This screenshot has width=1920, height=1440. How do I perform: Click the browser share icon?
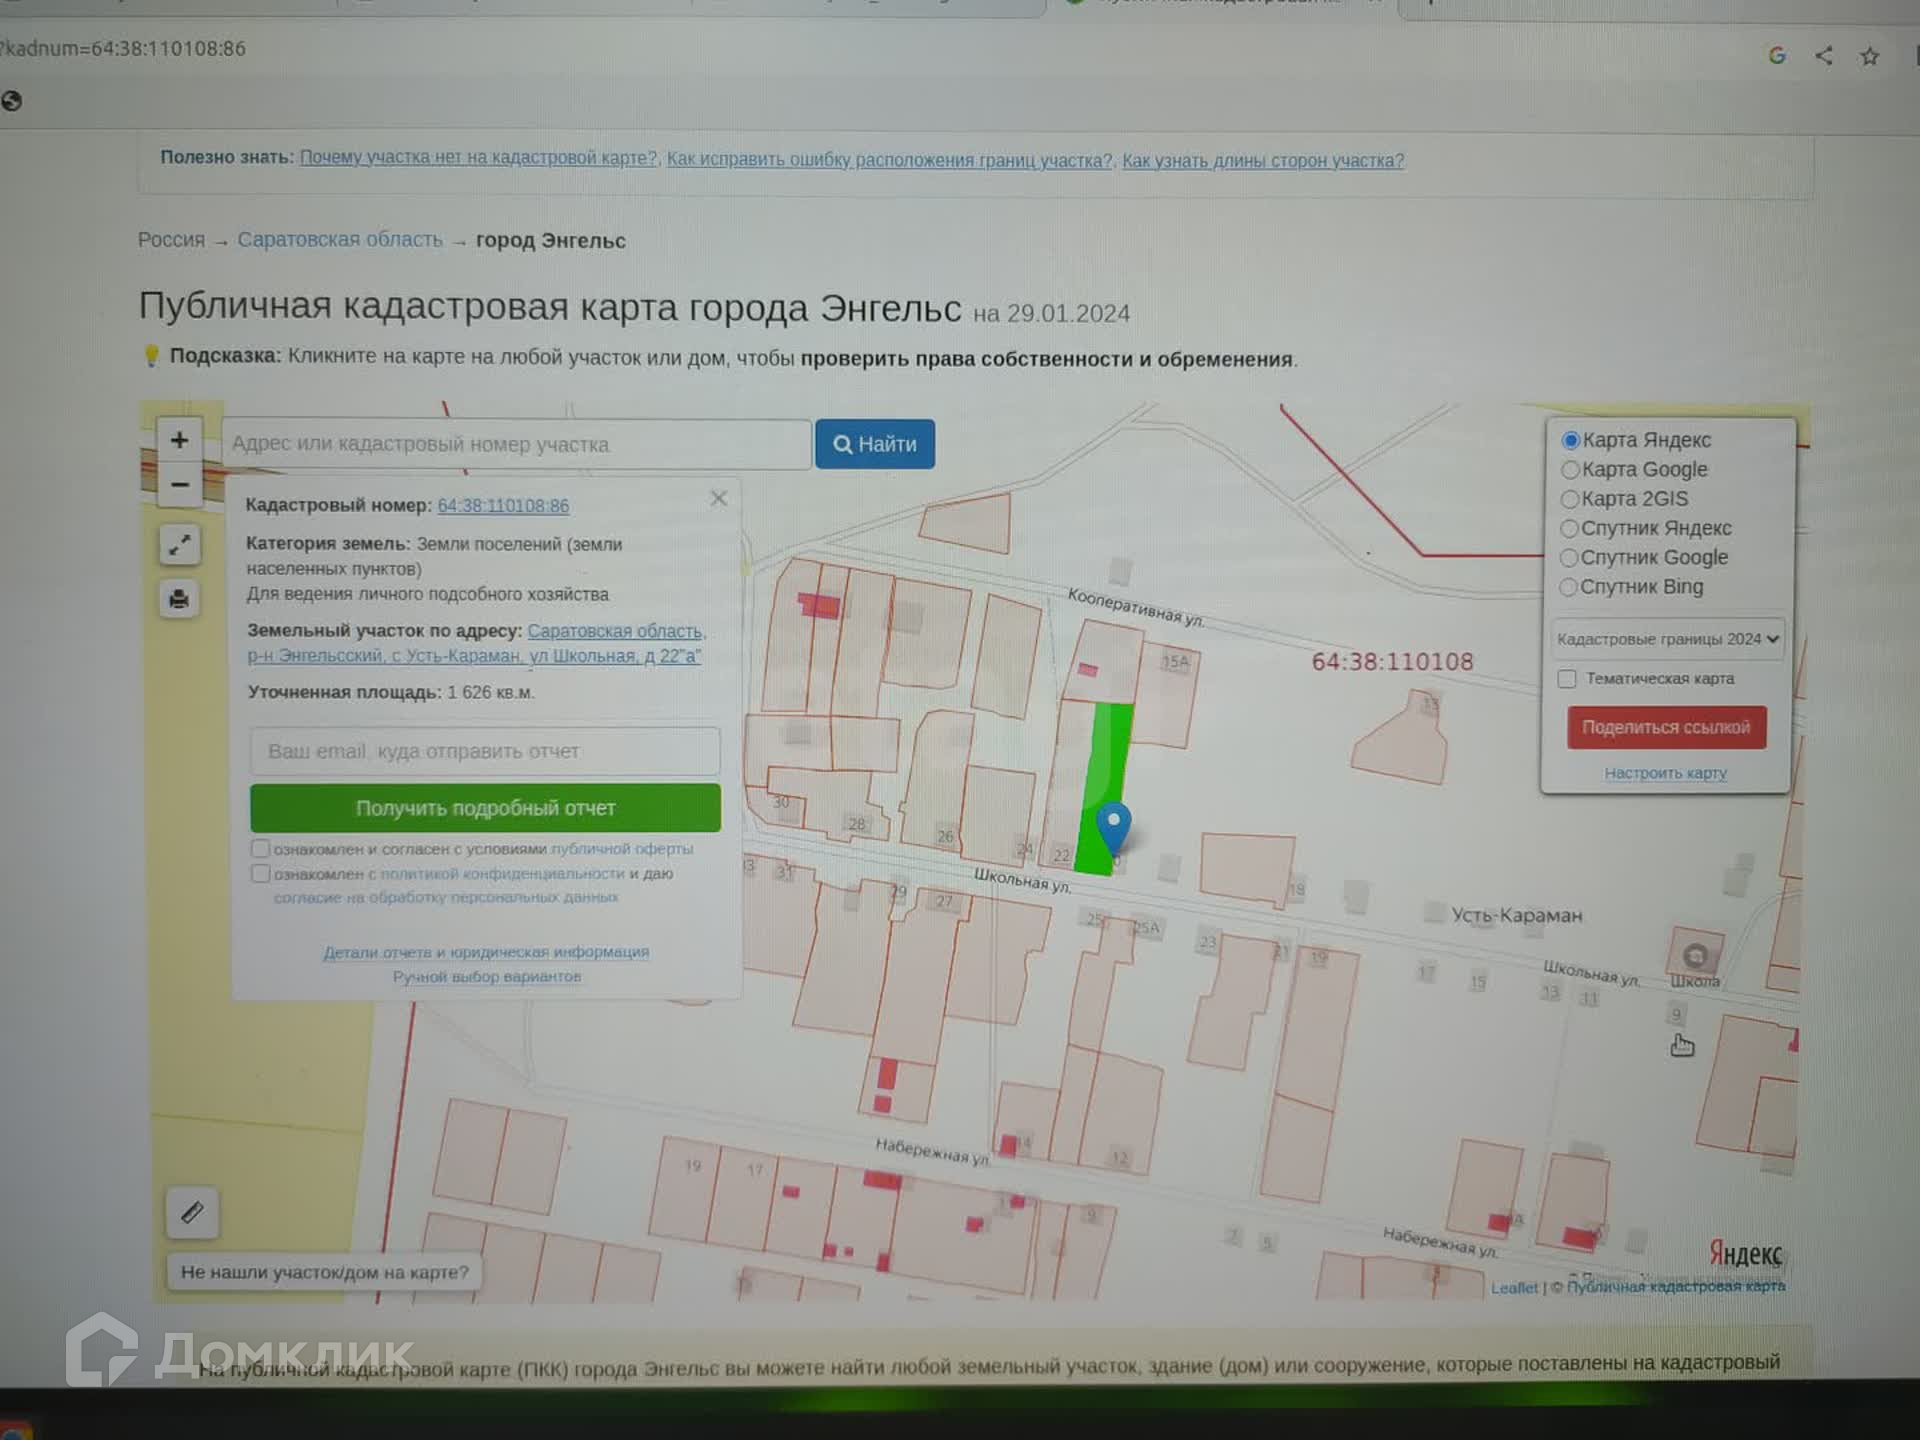[1823, 56]
